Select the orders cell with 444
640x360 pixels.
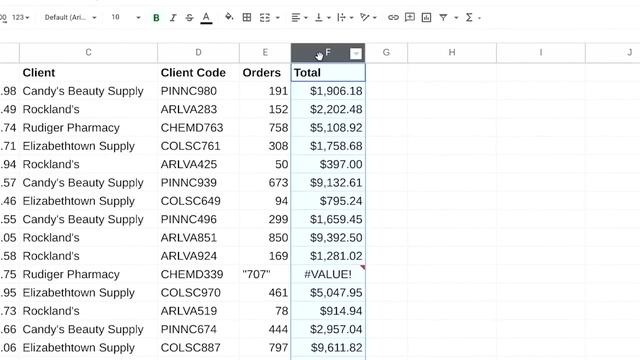click(x=265, y=329)
